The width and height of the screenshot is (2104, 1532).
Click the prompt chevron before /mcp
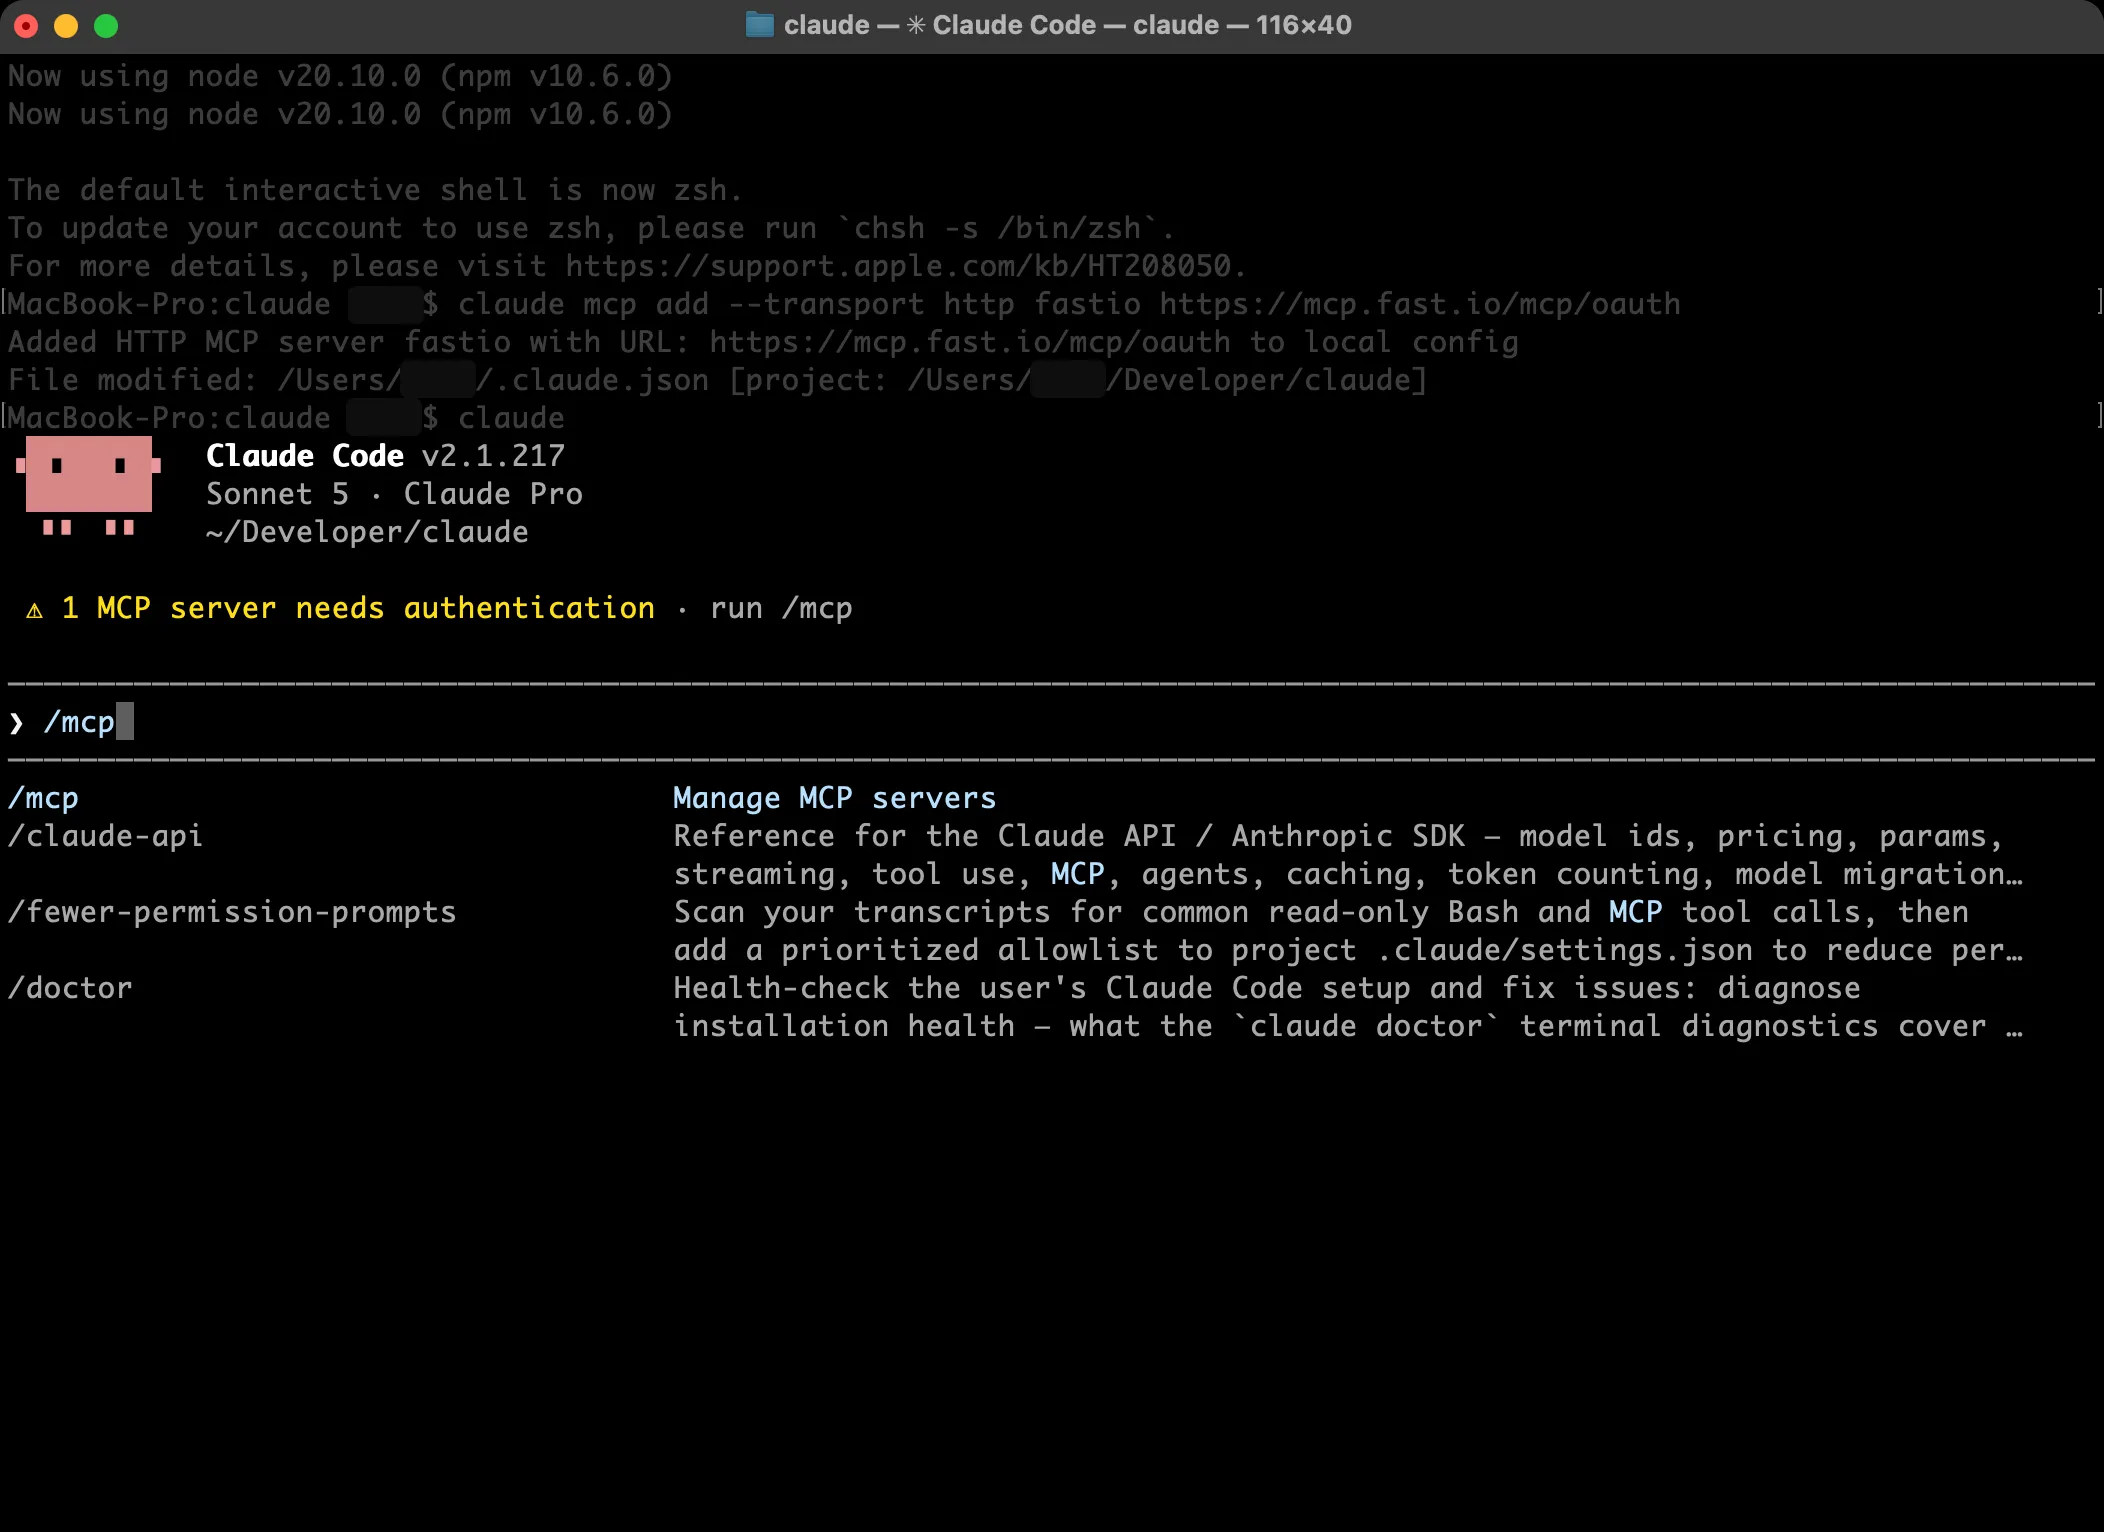coord(16,723)
